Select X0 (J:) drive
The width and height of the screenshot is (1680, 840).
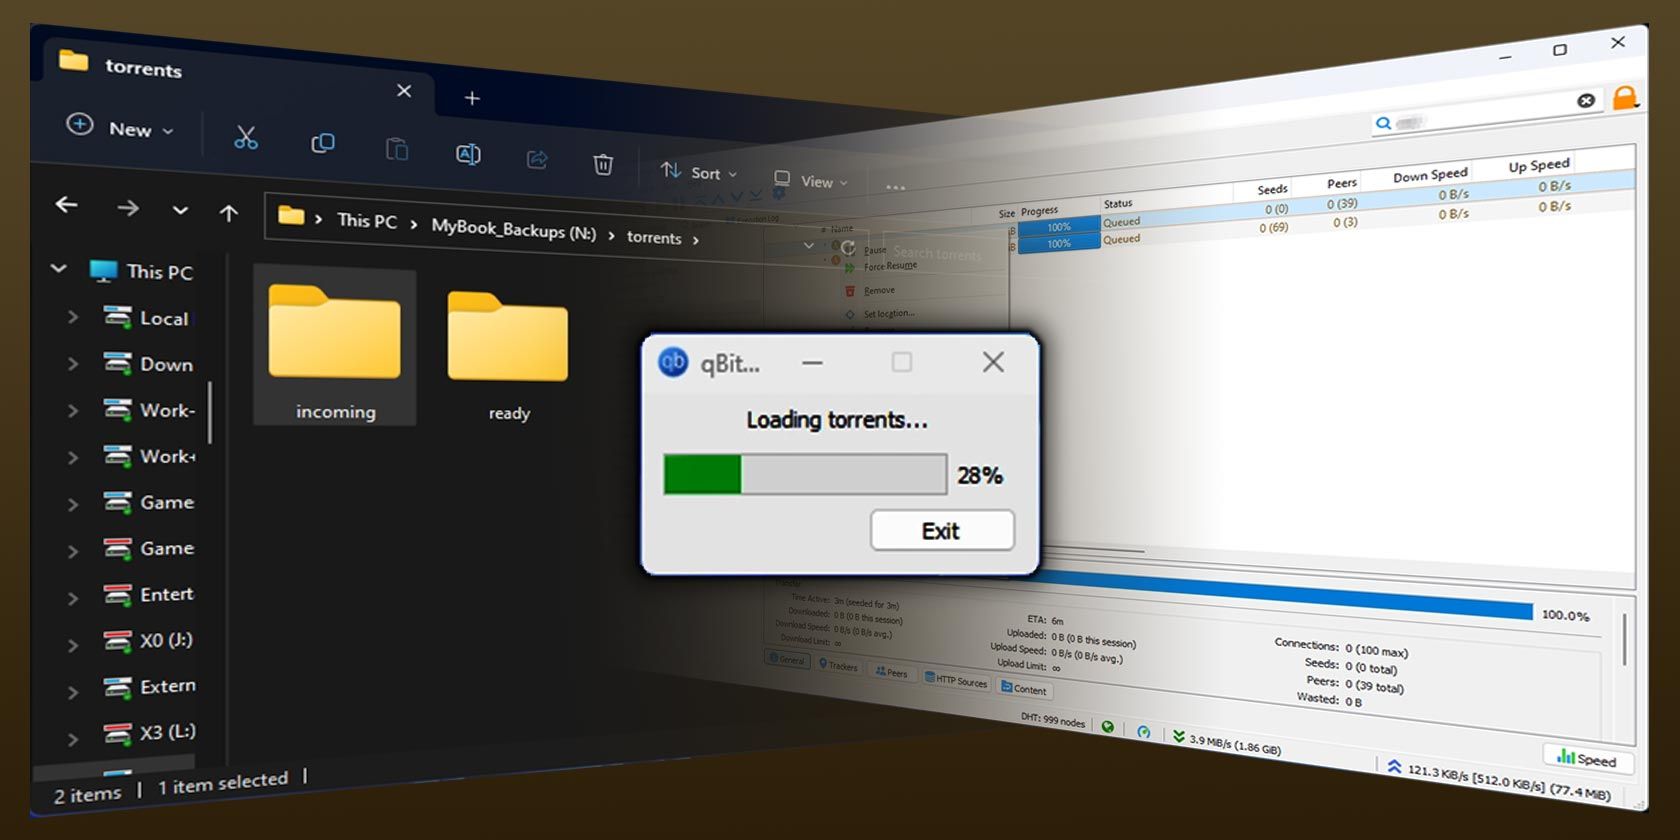(x=149, y=640)
